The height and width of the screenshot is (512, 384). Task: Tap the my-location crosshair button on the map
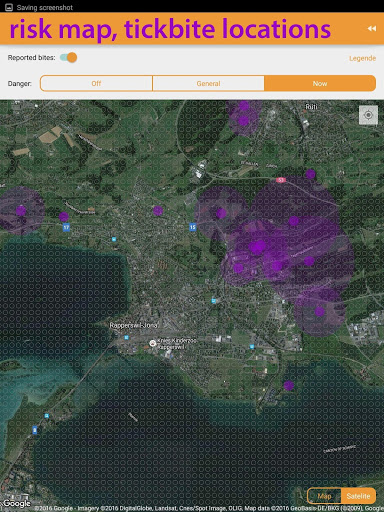(368, 115)
